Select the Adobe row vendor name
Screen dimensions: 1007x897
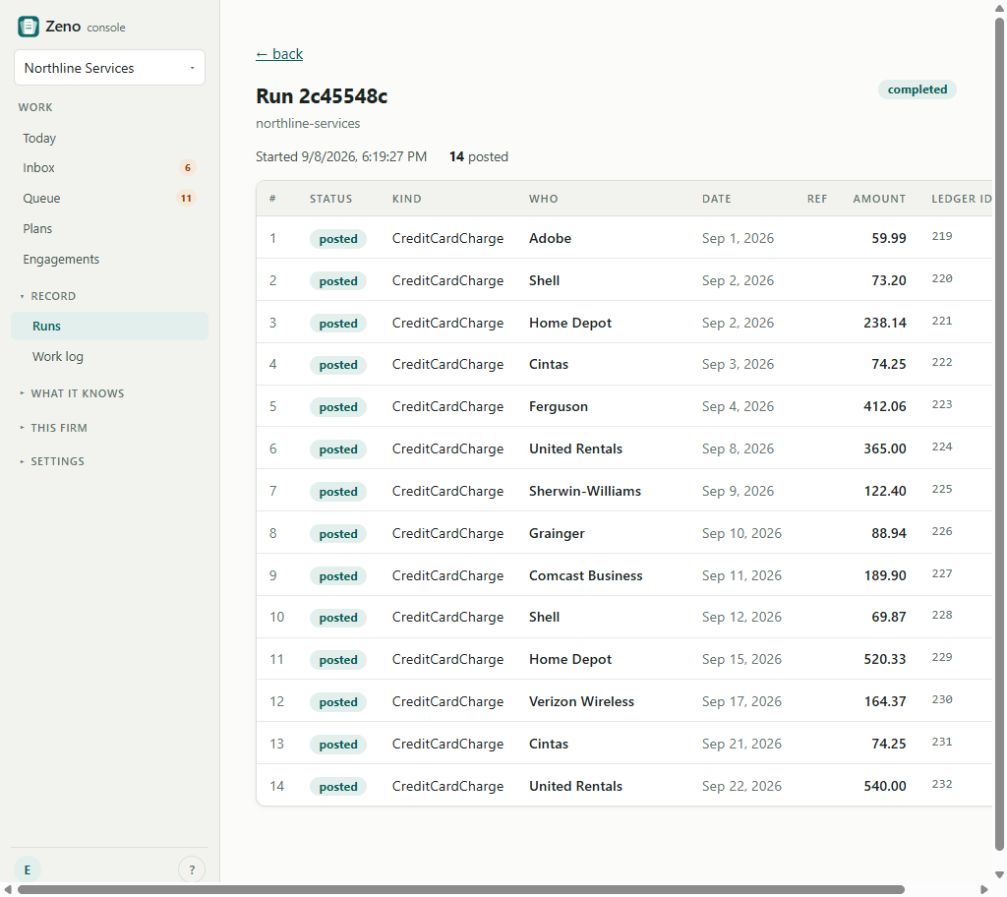point(550,238)
